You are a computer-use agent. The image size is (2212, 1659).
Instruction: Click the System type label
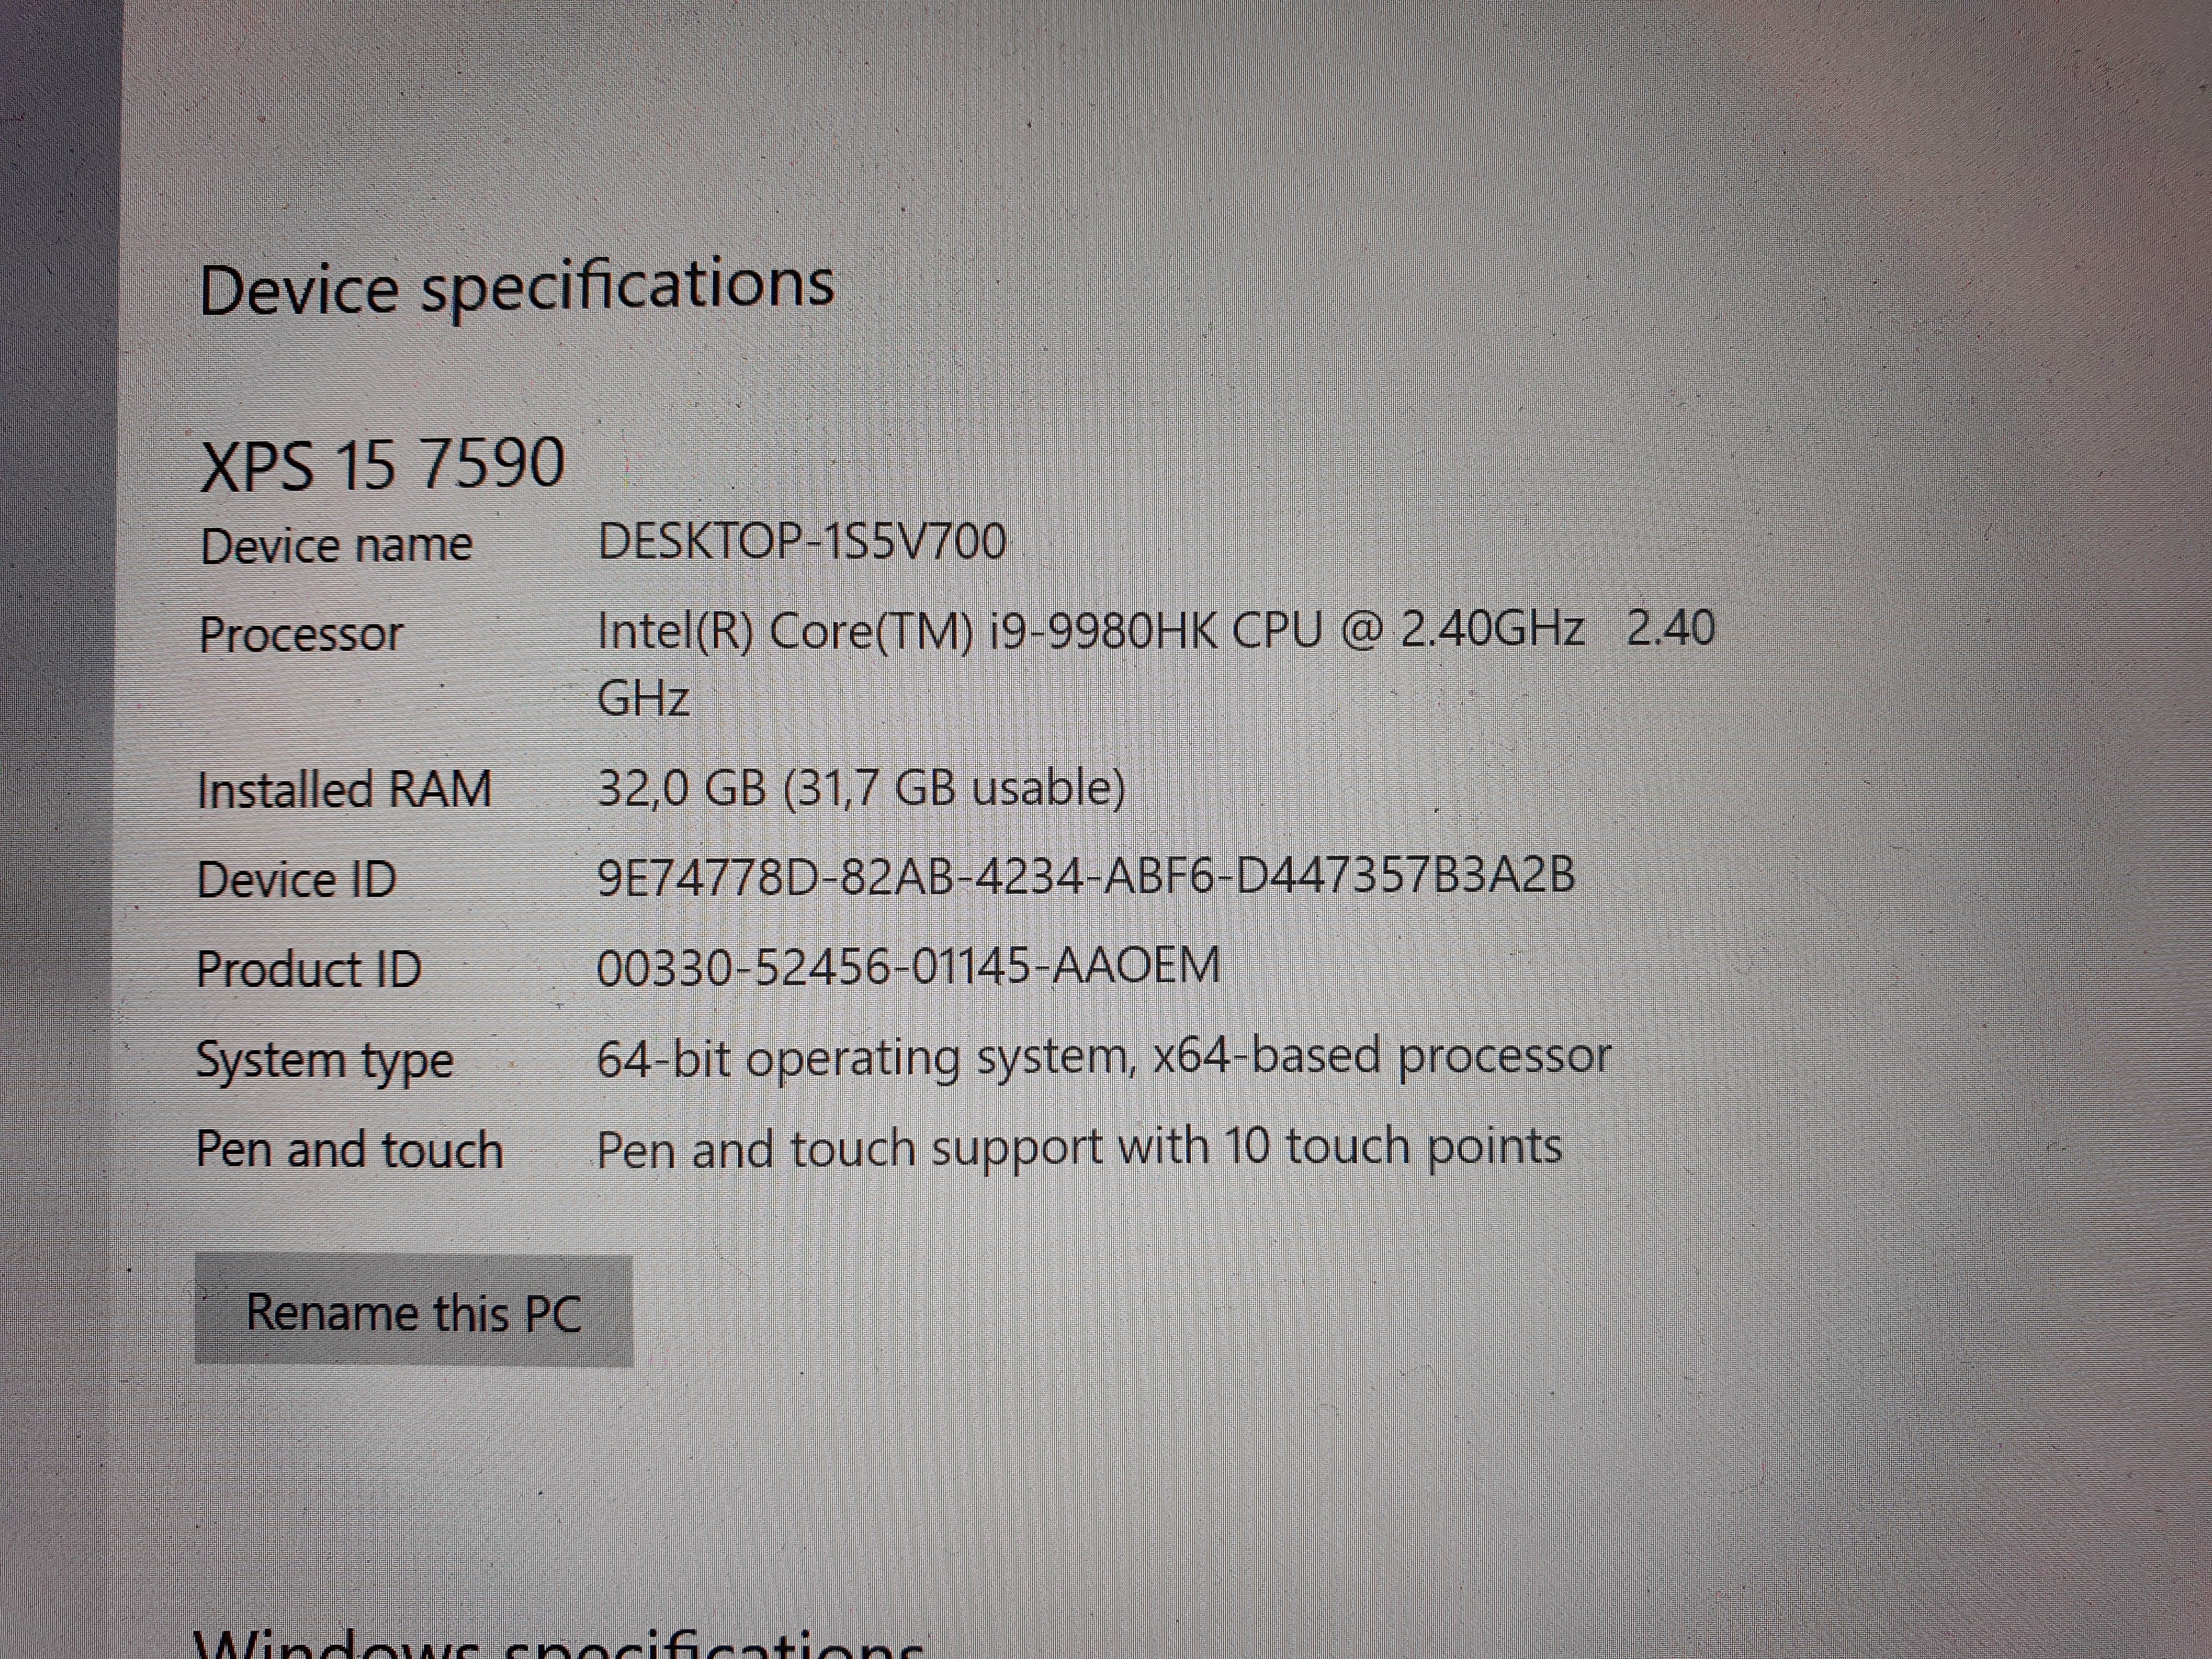[x=324, y=1060]
